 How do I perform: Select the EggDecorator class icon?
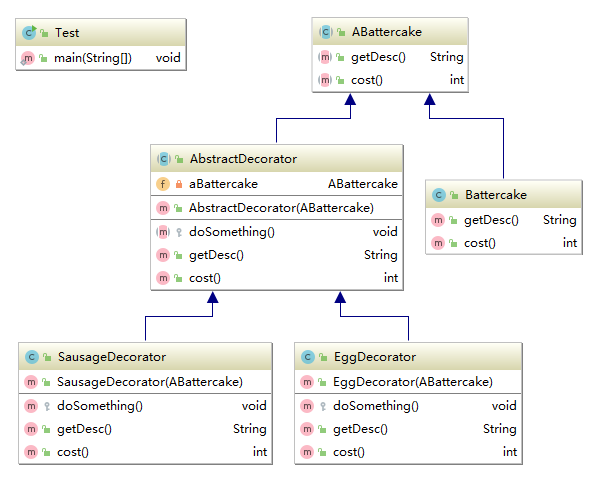(308, 357)
